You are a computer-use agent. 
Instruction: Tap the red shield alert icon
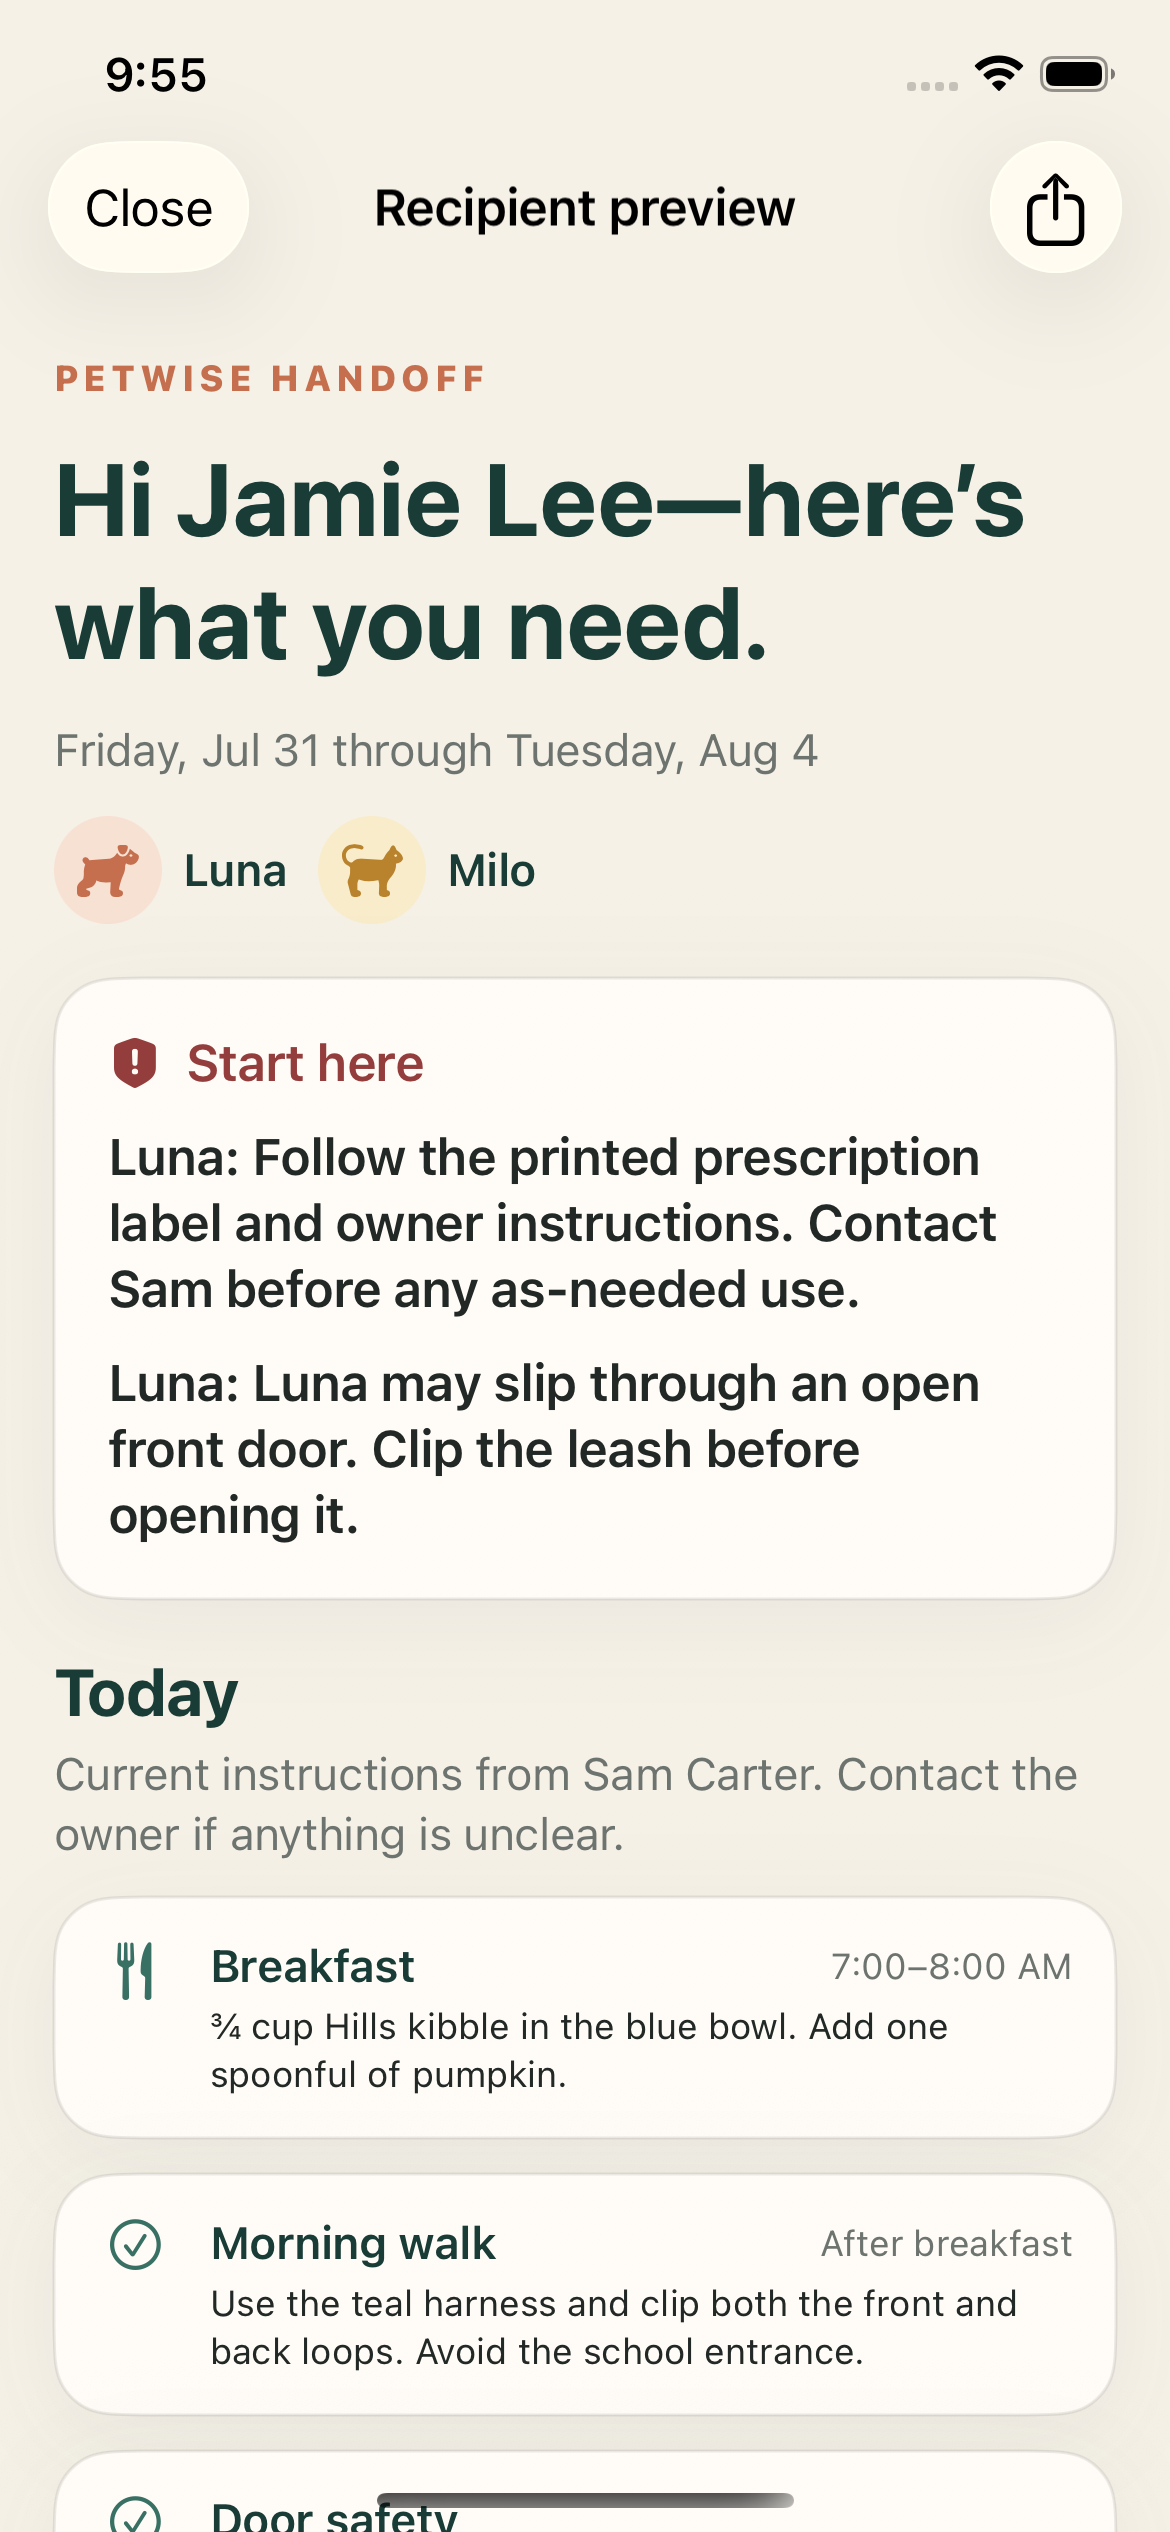tap(135, 1062)
